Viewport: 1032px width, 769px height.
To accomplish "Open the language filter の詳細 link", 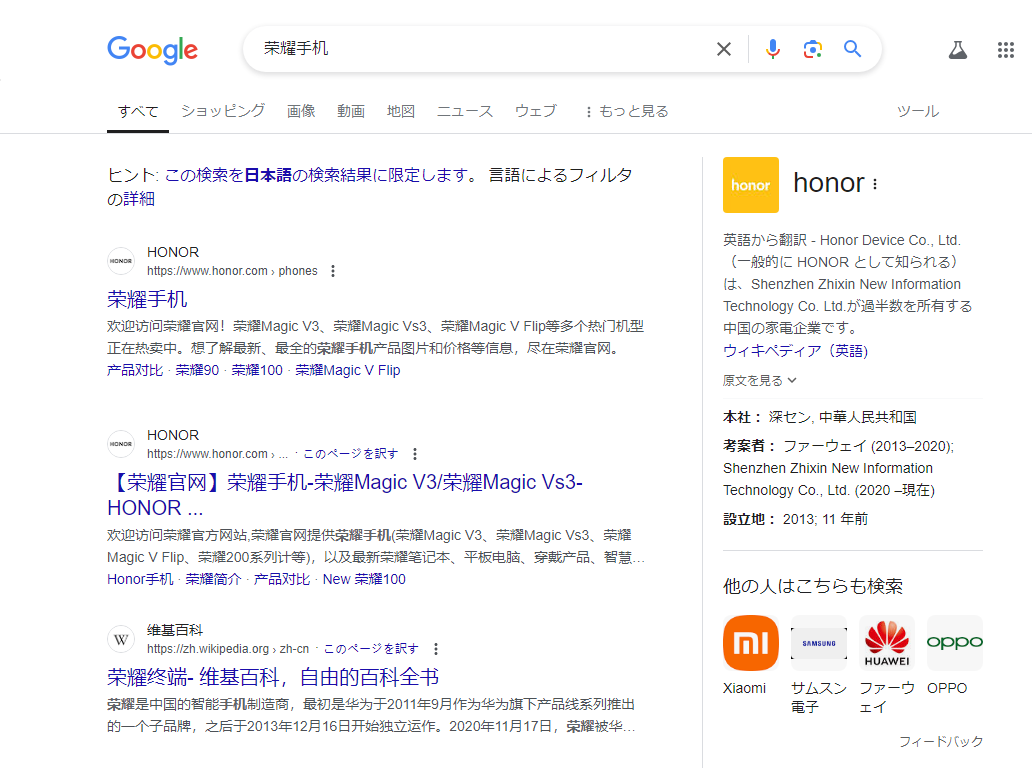I will click(x=139, y=199).
